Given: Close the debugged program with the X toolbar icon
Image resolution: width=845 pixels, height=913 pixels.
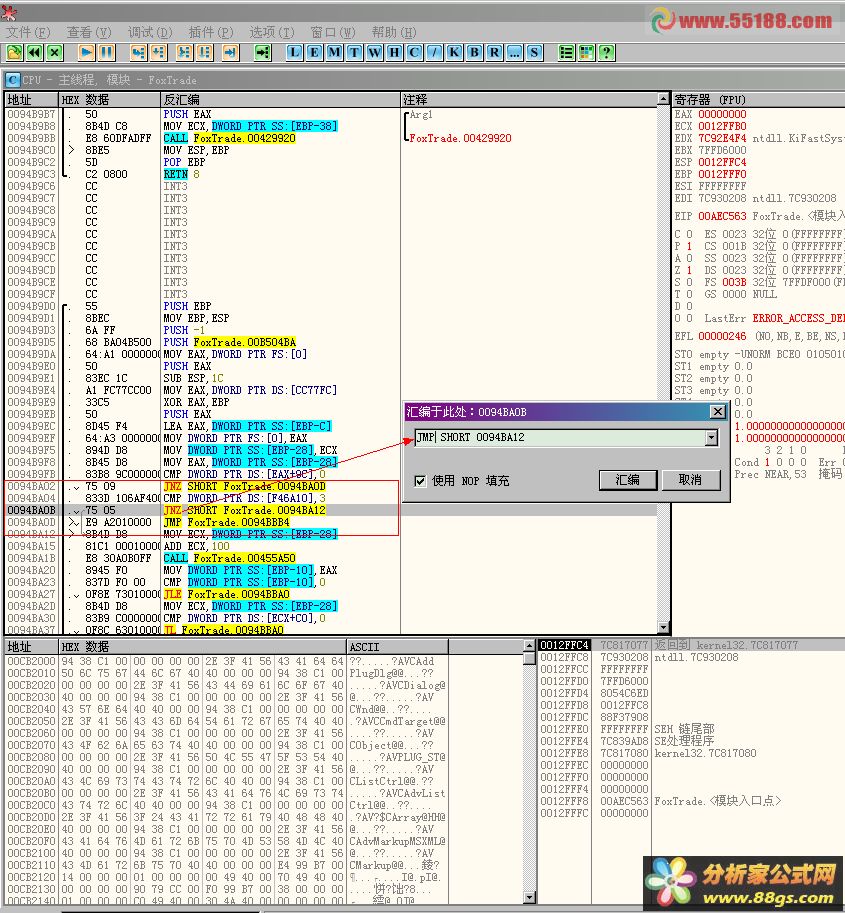Looking at the screenshot, I should click(x=55, y=53).
